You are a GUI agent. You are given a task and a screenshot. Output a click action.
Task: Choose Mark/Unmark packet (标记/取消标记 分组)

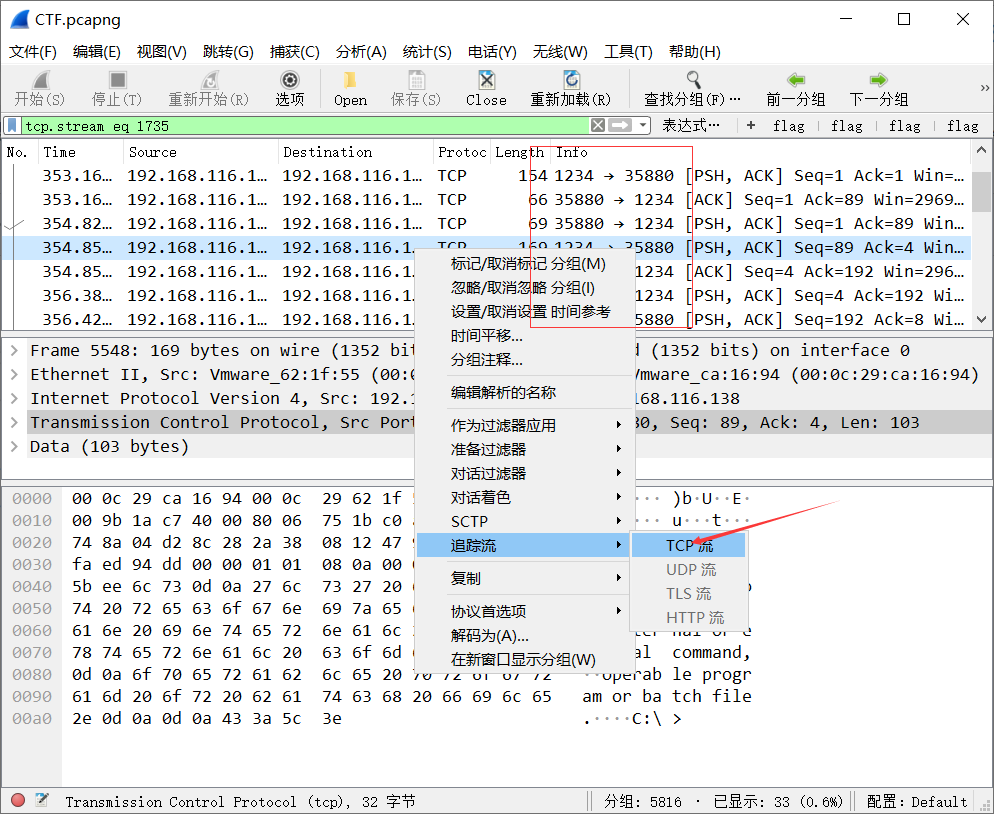coord(525,264)
